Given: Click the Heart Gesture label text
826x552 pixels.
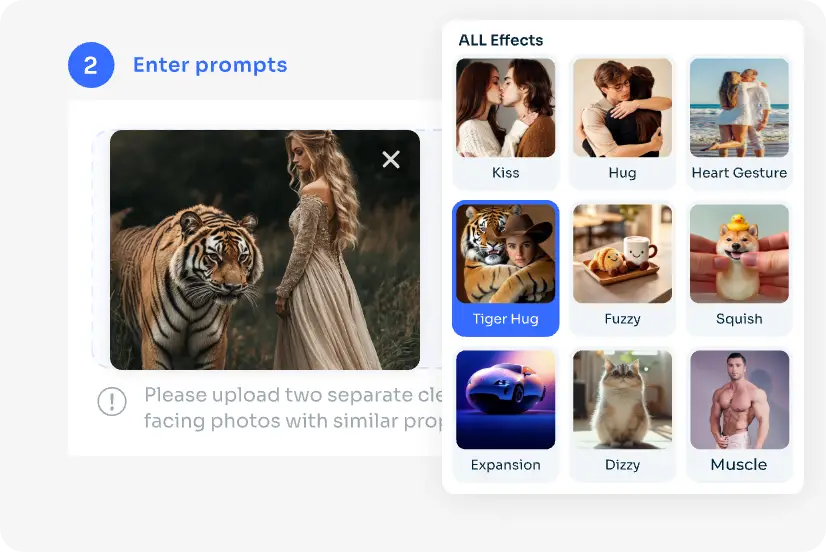Looking at the screenshot, I should [x=739, y=173].
